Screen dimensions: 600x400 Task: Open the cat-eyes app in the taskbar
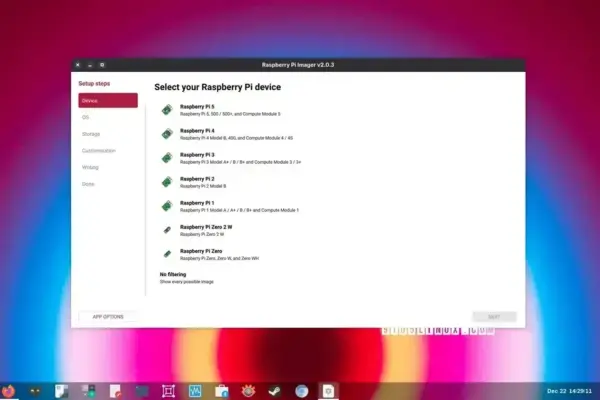[35, 391]
